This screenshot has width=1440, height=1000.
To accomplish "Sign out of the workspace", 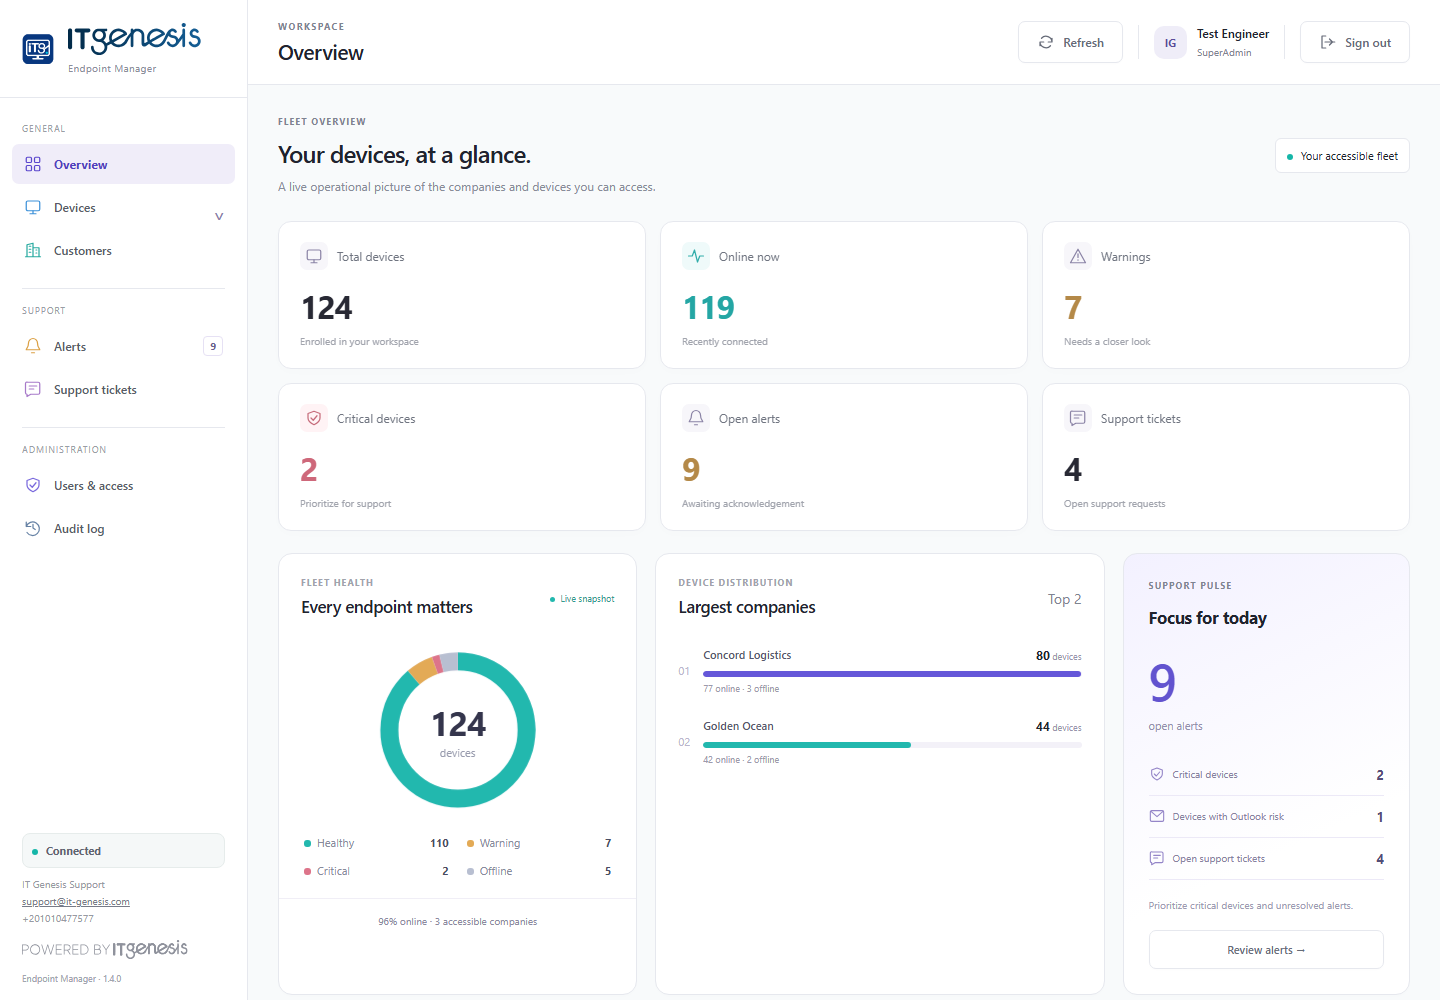I will [x=1355, y=42].
